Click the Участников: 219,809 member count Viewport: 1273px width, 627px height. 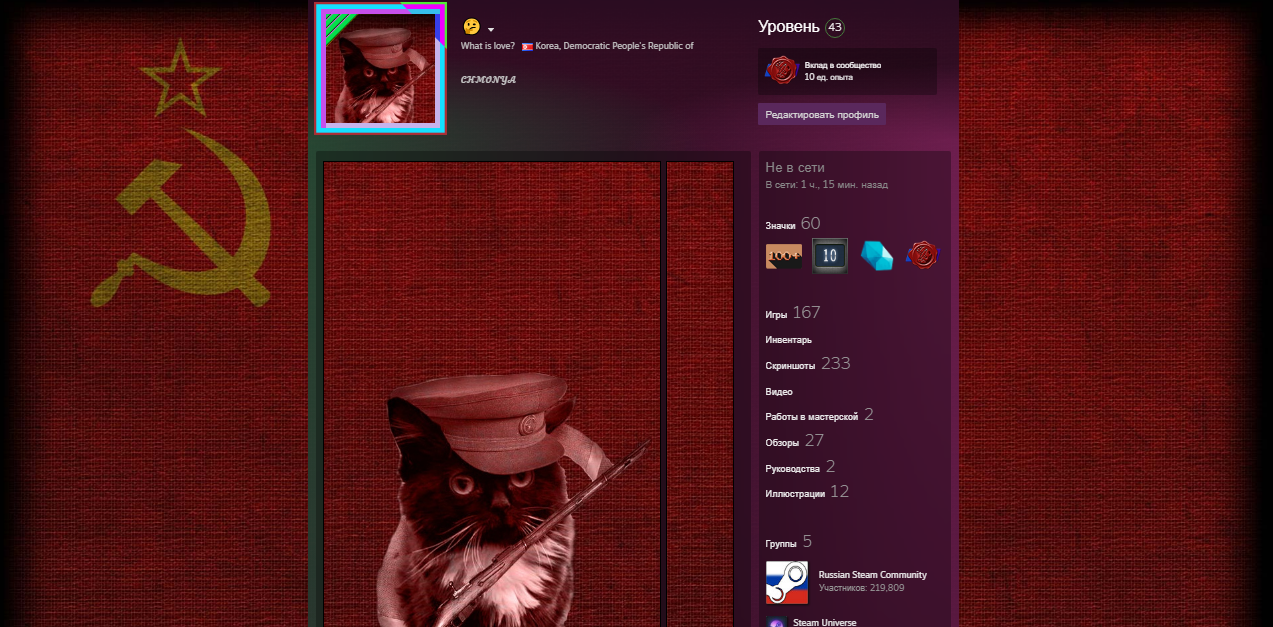[861, 588]
